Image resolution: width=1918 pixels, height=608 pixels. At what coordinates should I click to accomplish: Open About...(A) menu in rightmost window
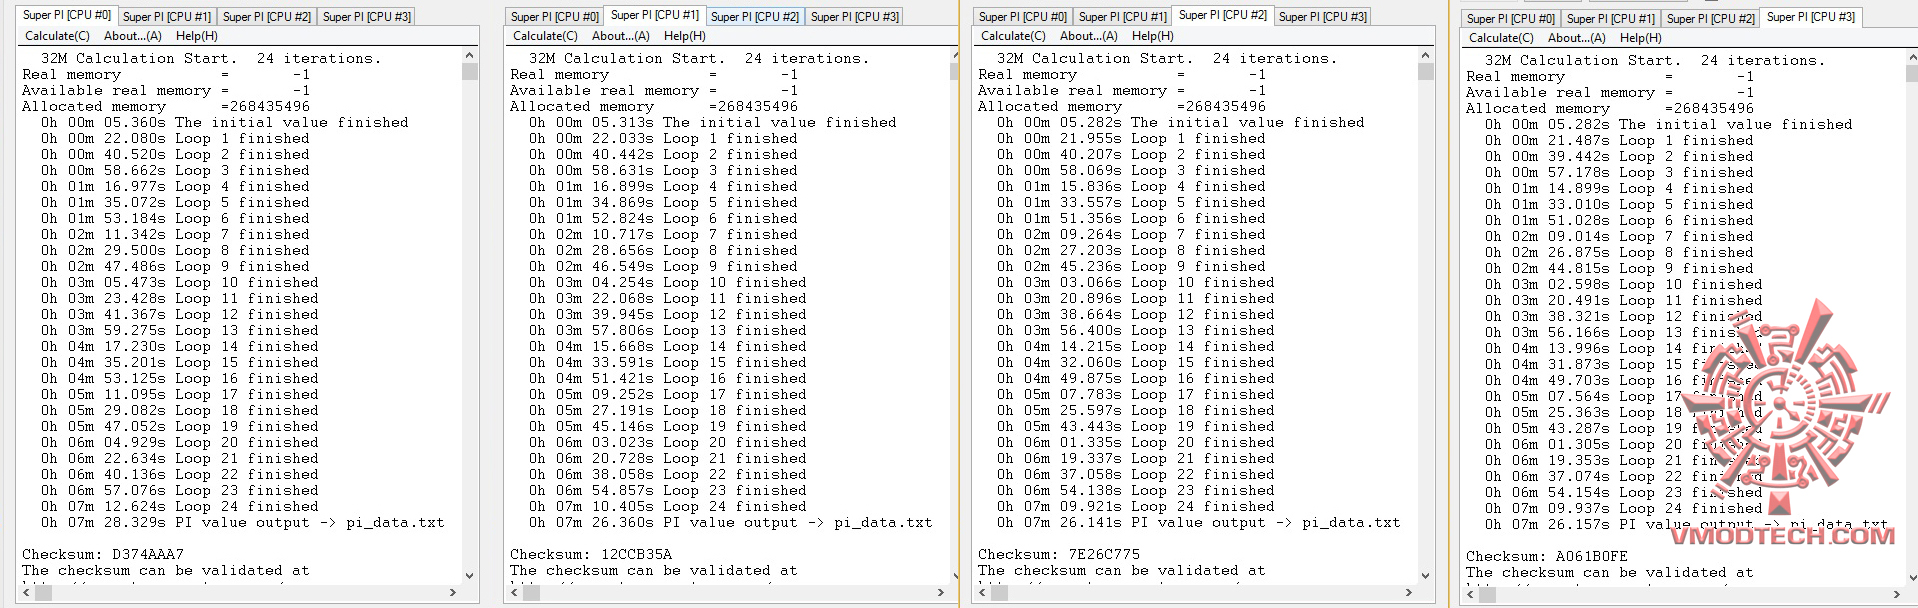pos(1576,38)
